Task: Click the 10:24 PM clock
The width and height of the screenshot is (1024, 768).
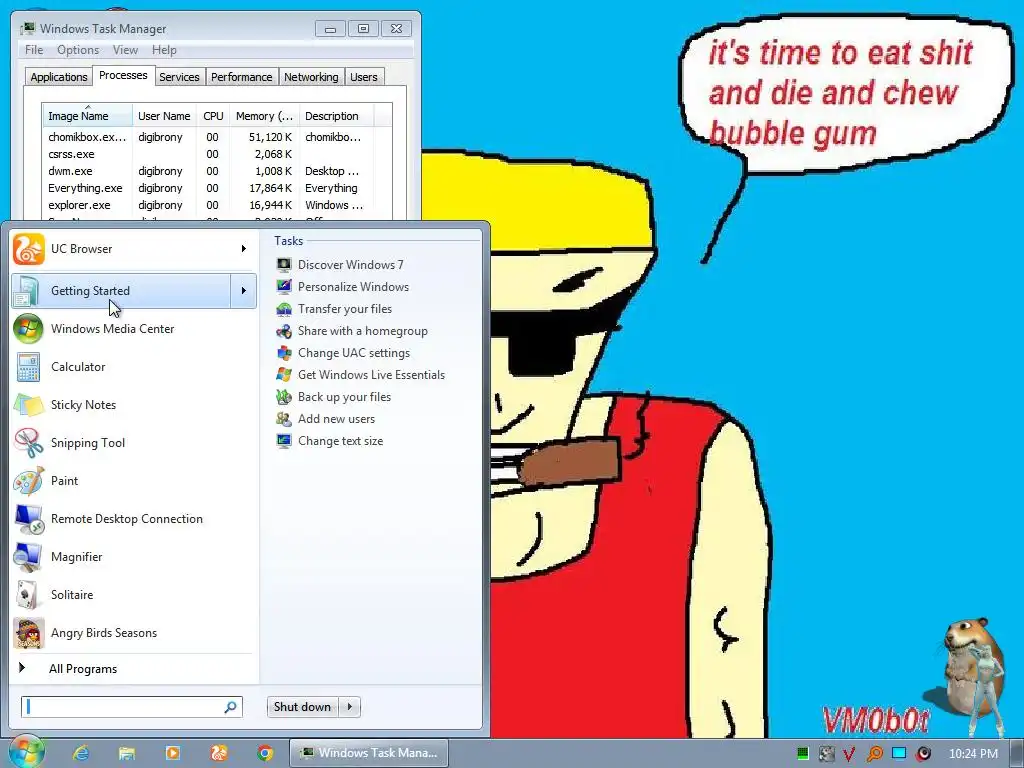Action: tap(973, 754)
